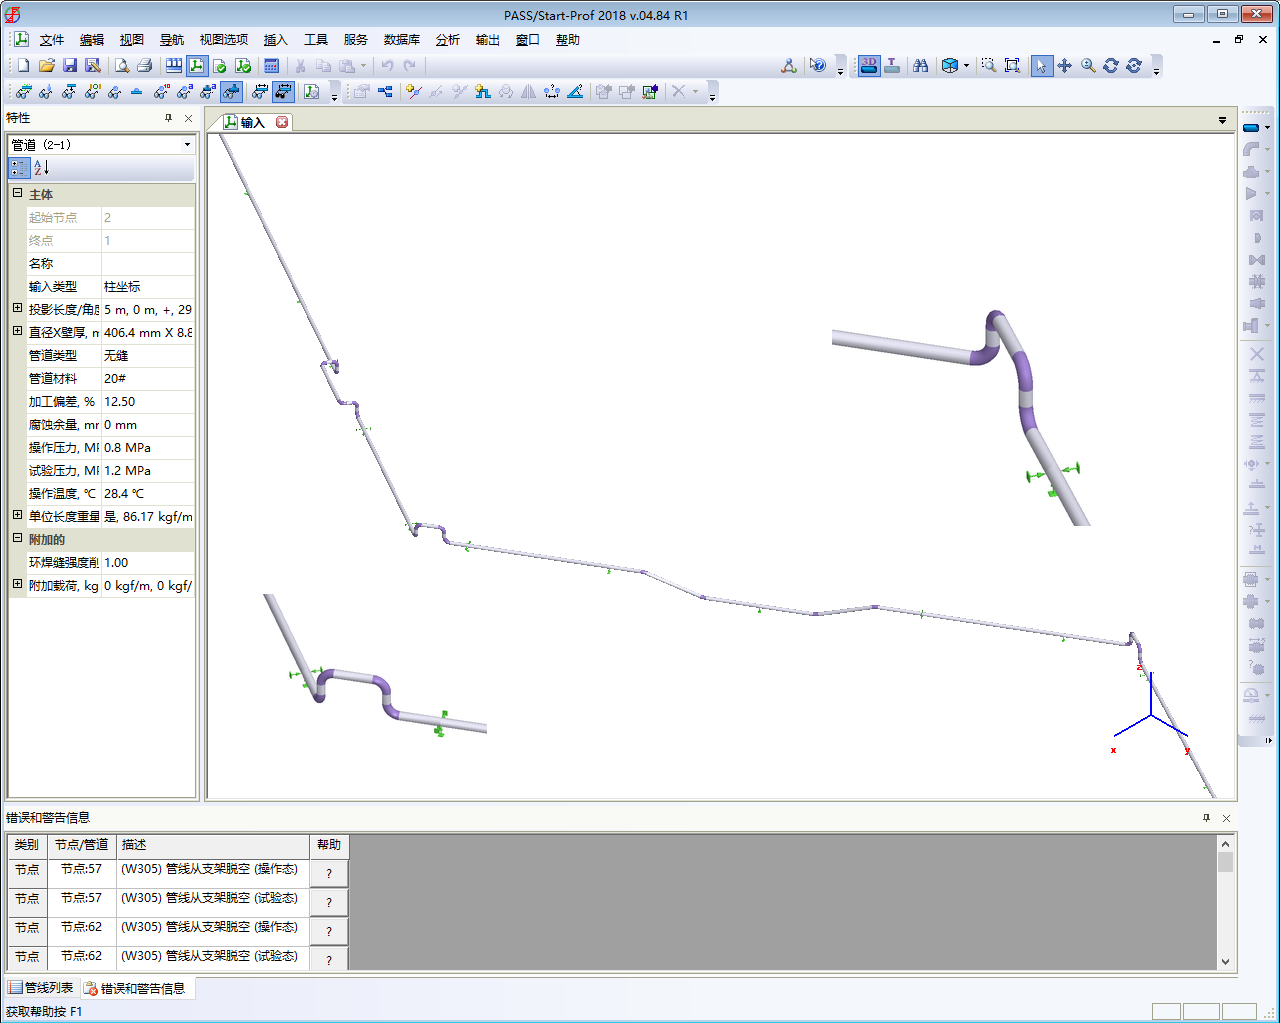
Task: Search with the binoculars icon
Action: pyautogui.click(x=920, y=65)
